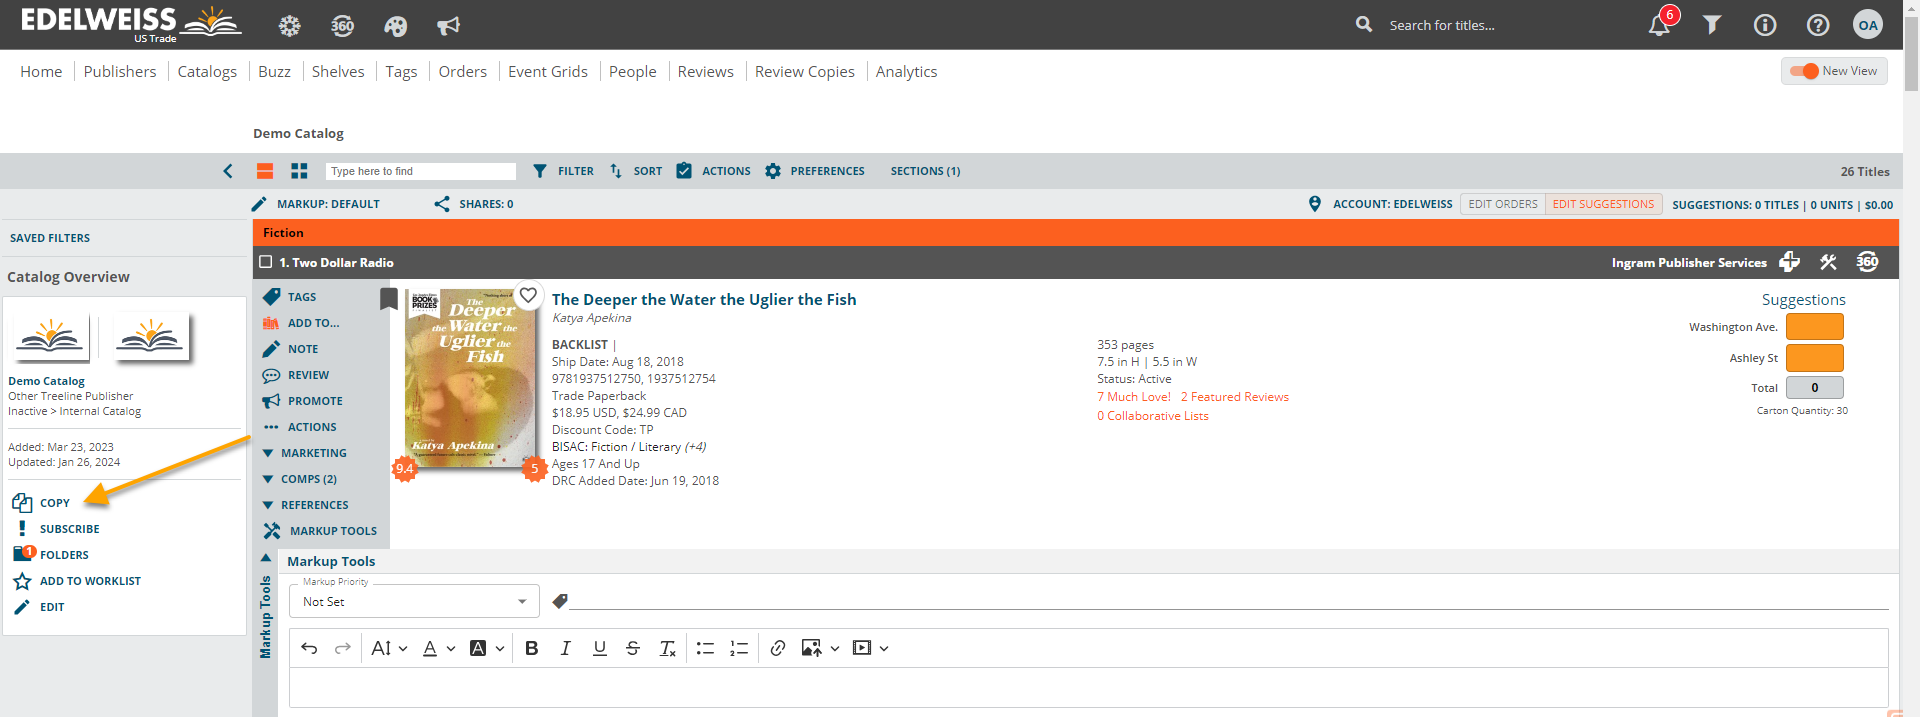This screenshot has width=1920, height=717.
Task: Add catalog to worklist
Action: (77, 581)
